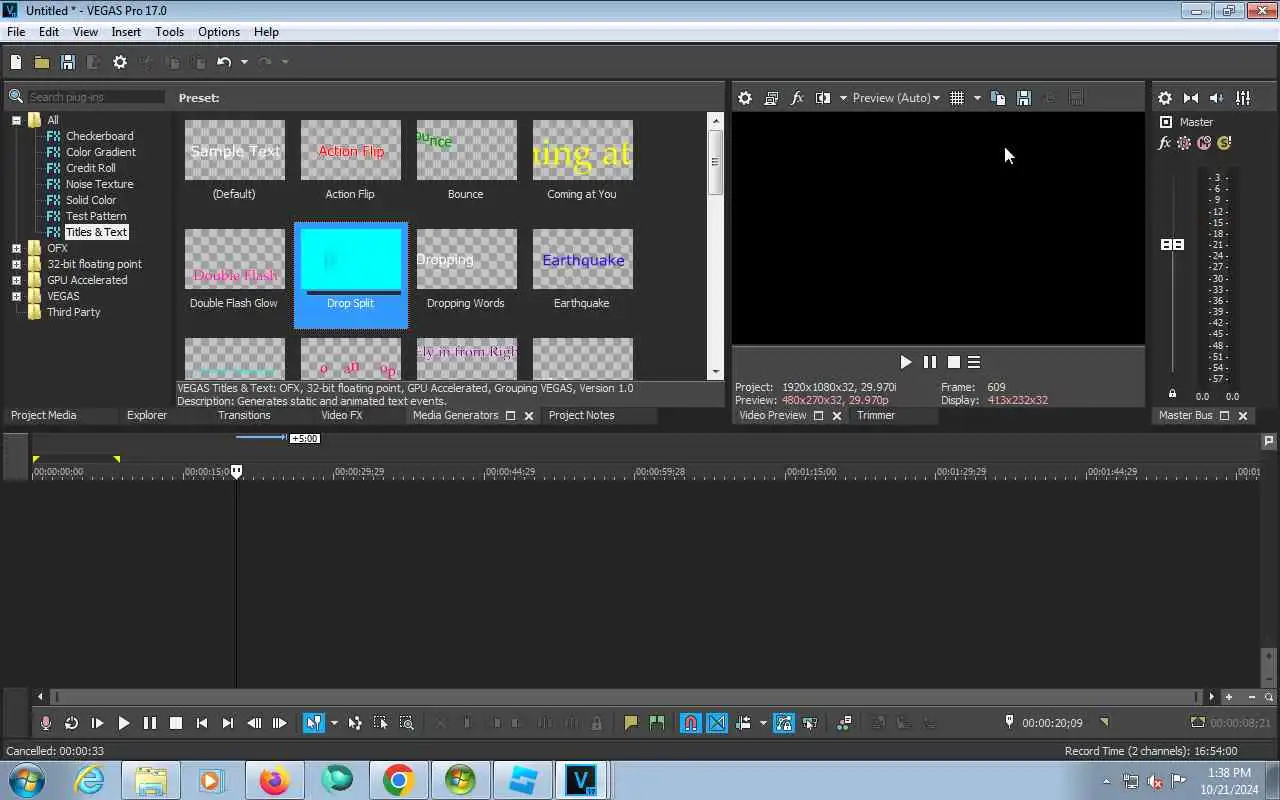The width and height of the screenshot is (1280, 800).
Task: Pause timeline playback
Action: coord(150,723)
